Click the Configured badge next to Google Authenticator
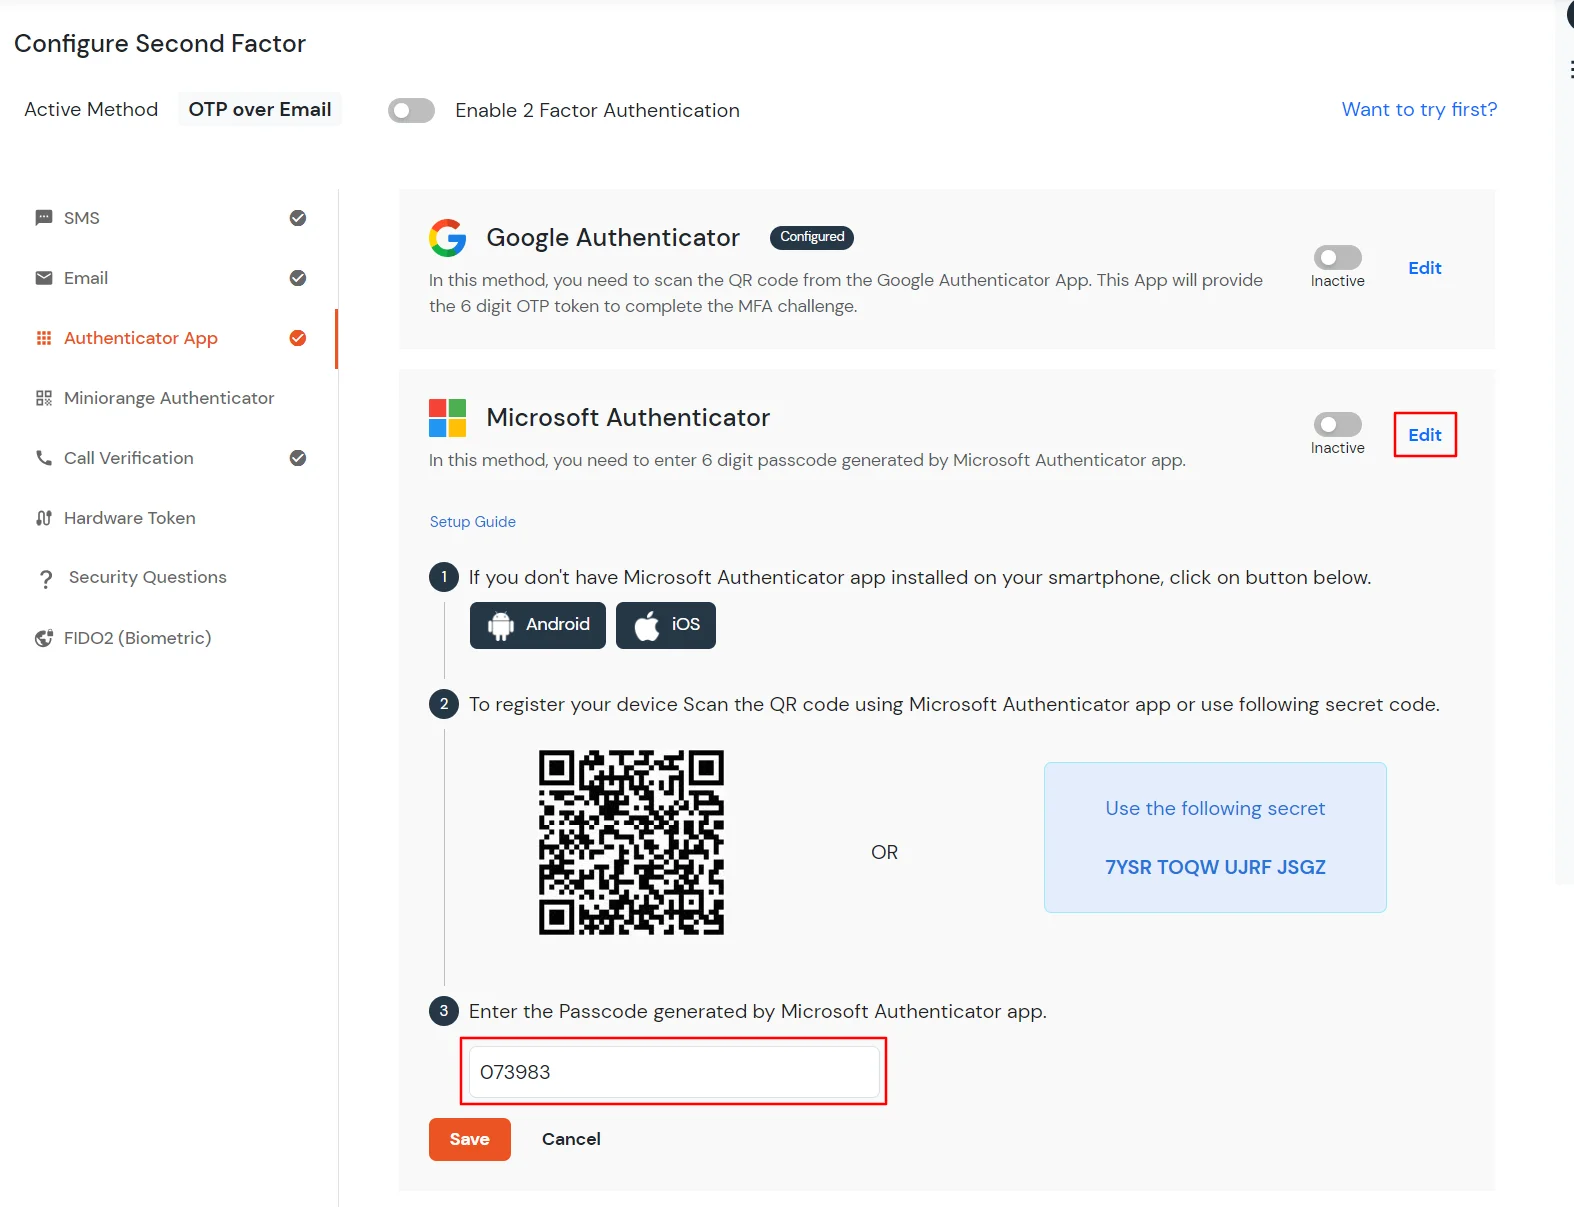The image size is (1574, 1207). [x=812, y=237]
